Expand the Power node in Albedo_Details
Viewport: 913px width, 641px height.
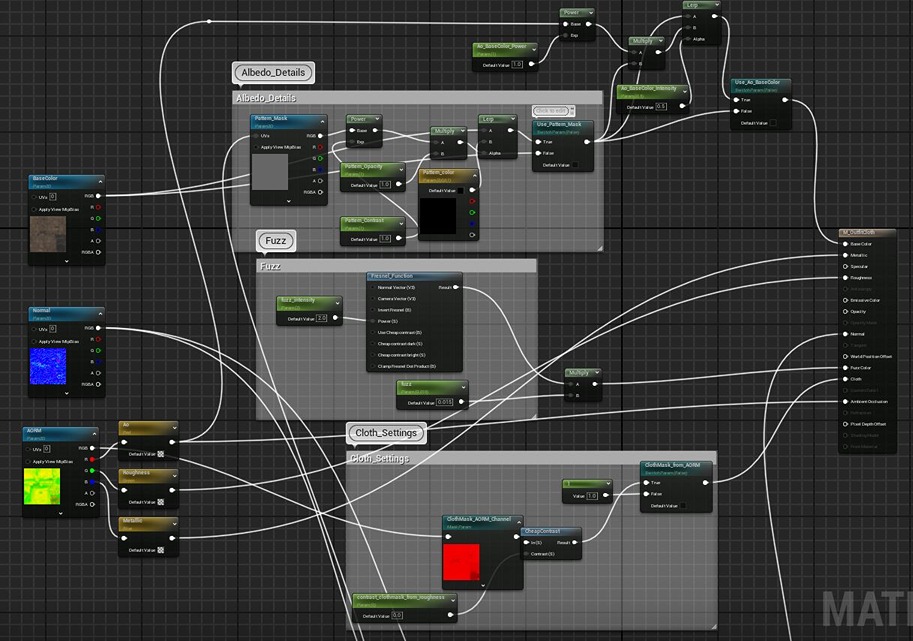(376, 119)
